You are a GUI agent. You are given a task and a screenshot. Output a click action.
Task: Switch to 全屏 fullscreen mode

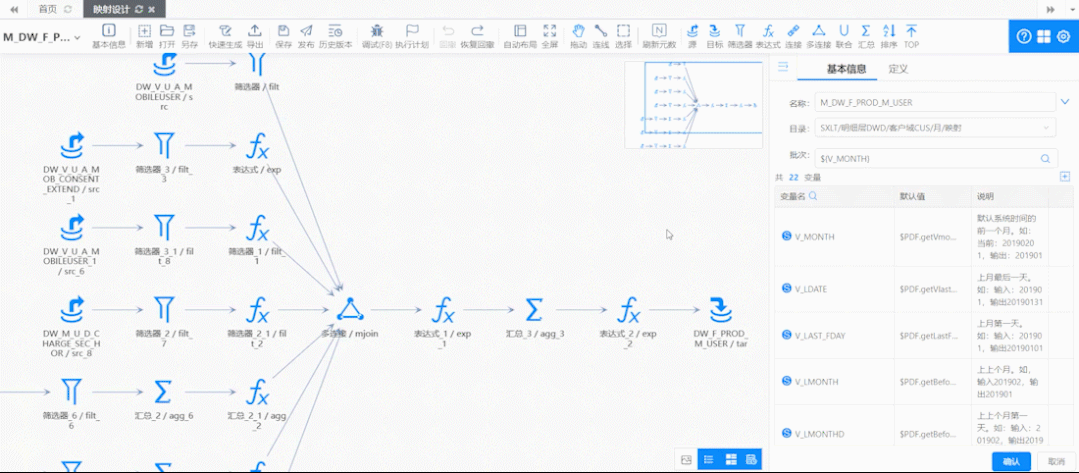(550, 36)
